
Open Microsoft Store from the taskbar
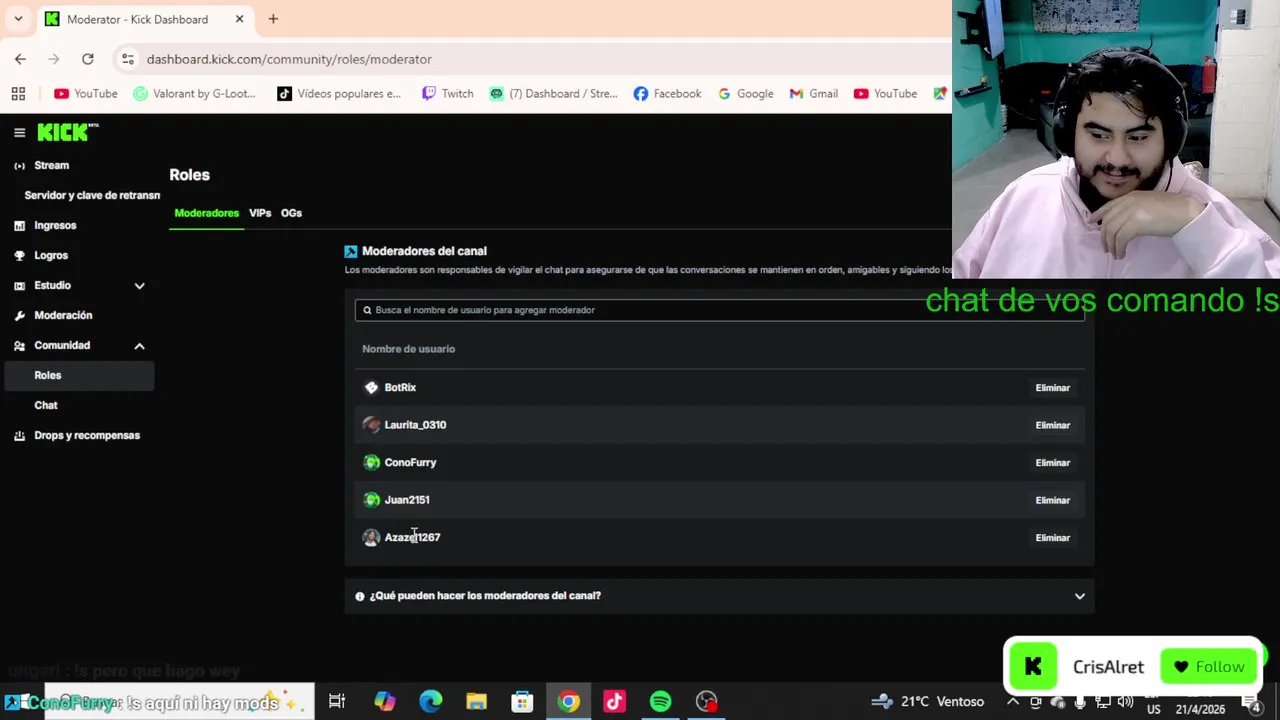click(522, 701)
